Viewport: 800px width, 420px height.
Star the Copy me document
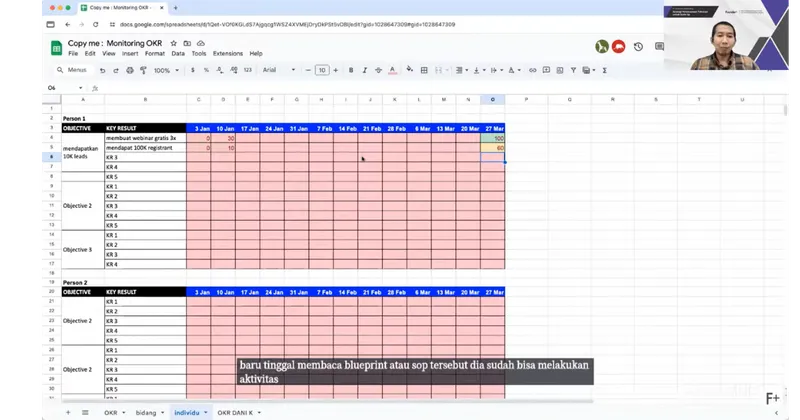click(x=173, y=43)
